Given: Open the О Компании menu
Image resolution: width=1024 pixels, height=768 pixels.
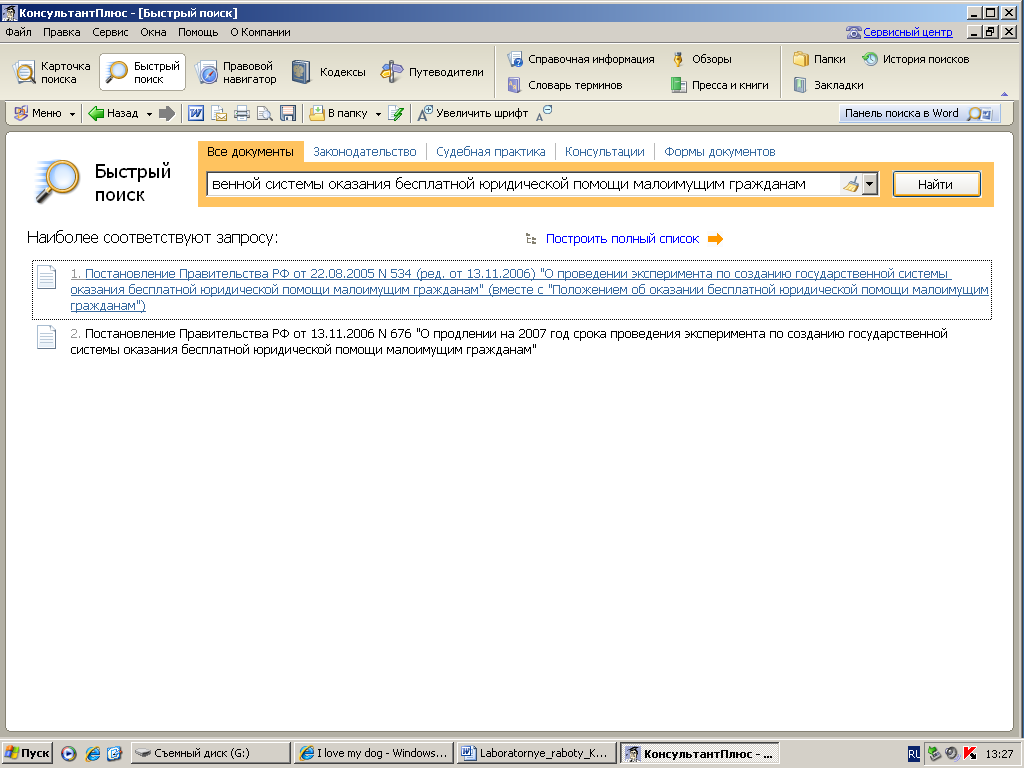Looking at the screenshot, I should pyautogui.click(x=260, y=32).
